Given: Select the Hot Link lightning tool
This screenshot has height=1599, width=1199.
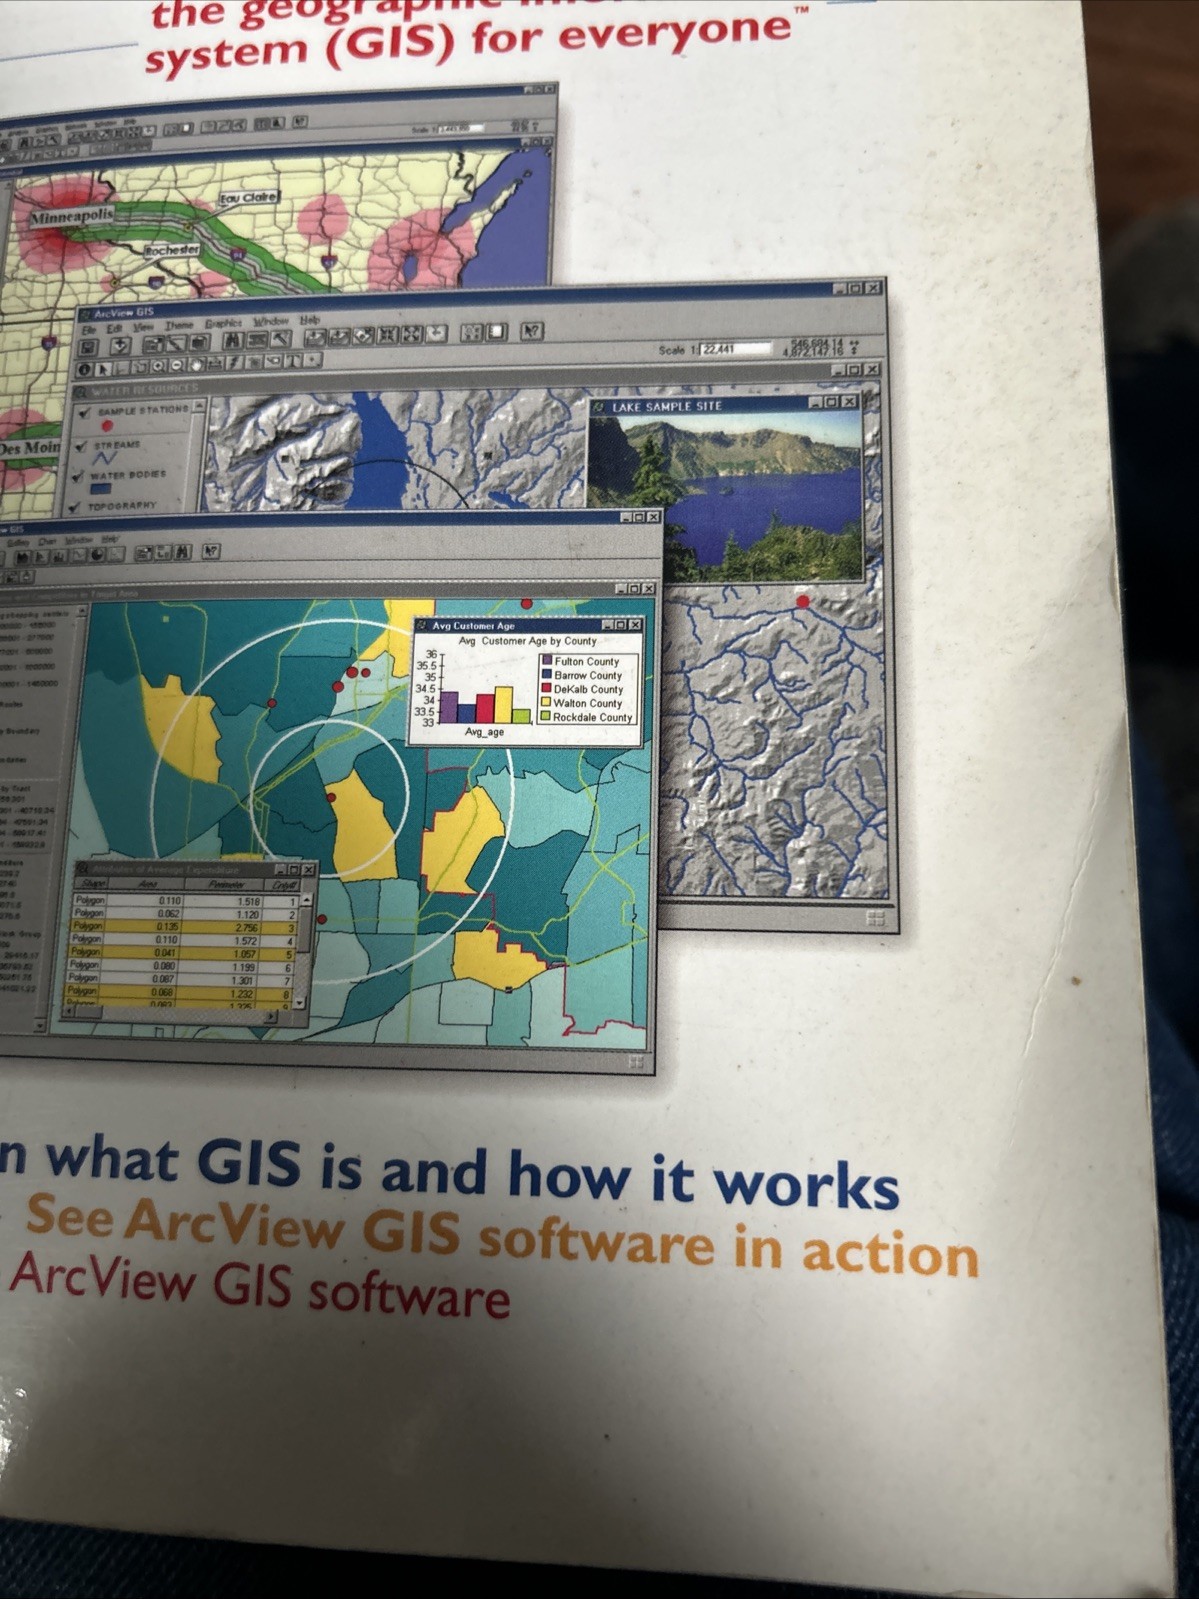Looking at the screenshot, I should pos(234,363).
